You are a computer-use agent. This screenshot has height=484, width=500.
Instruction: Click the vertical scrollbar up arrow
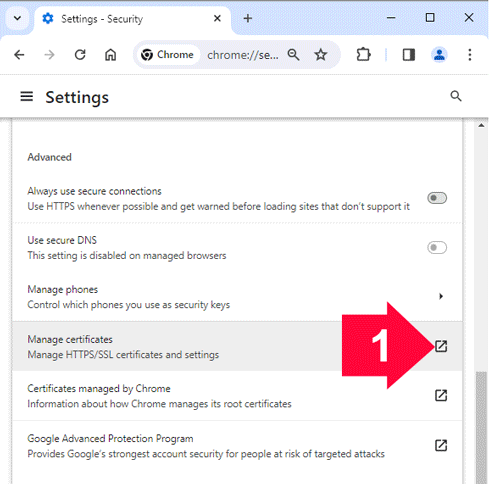(x=481, y=126)
